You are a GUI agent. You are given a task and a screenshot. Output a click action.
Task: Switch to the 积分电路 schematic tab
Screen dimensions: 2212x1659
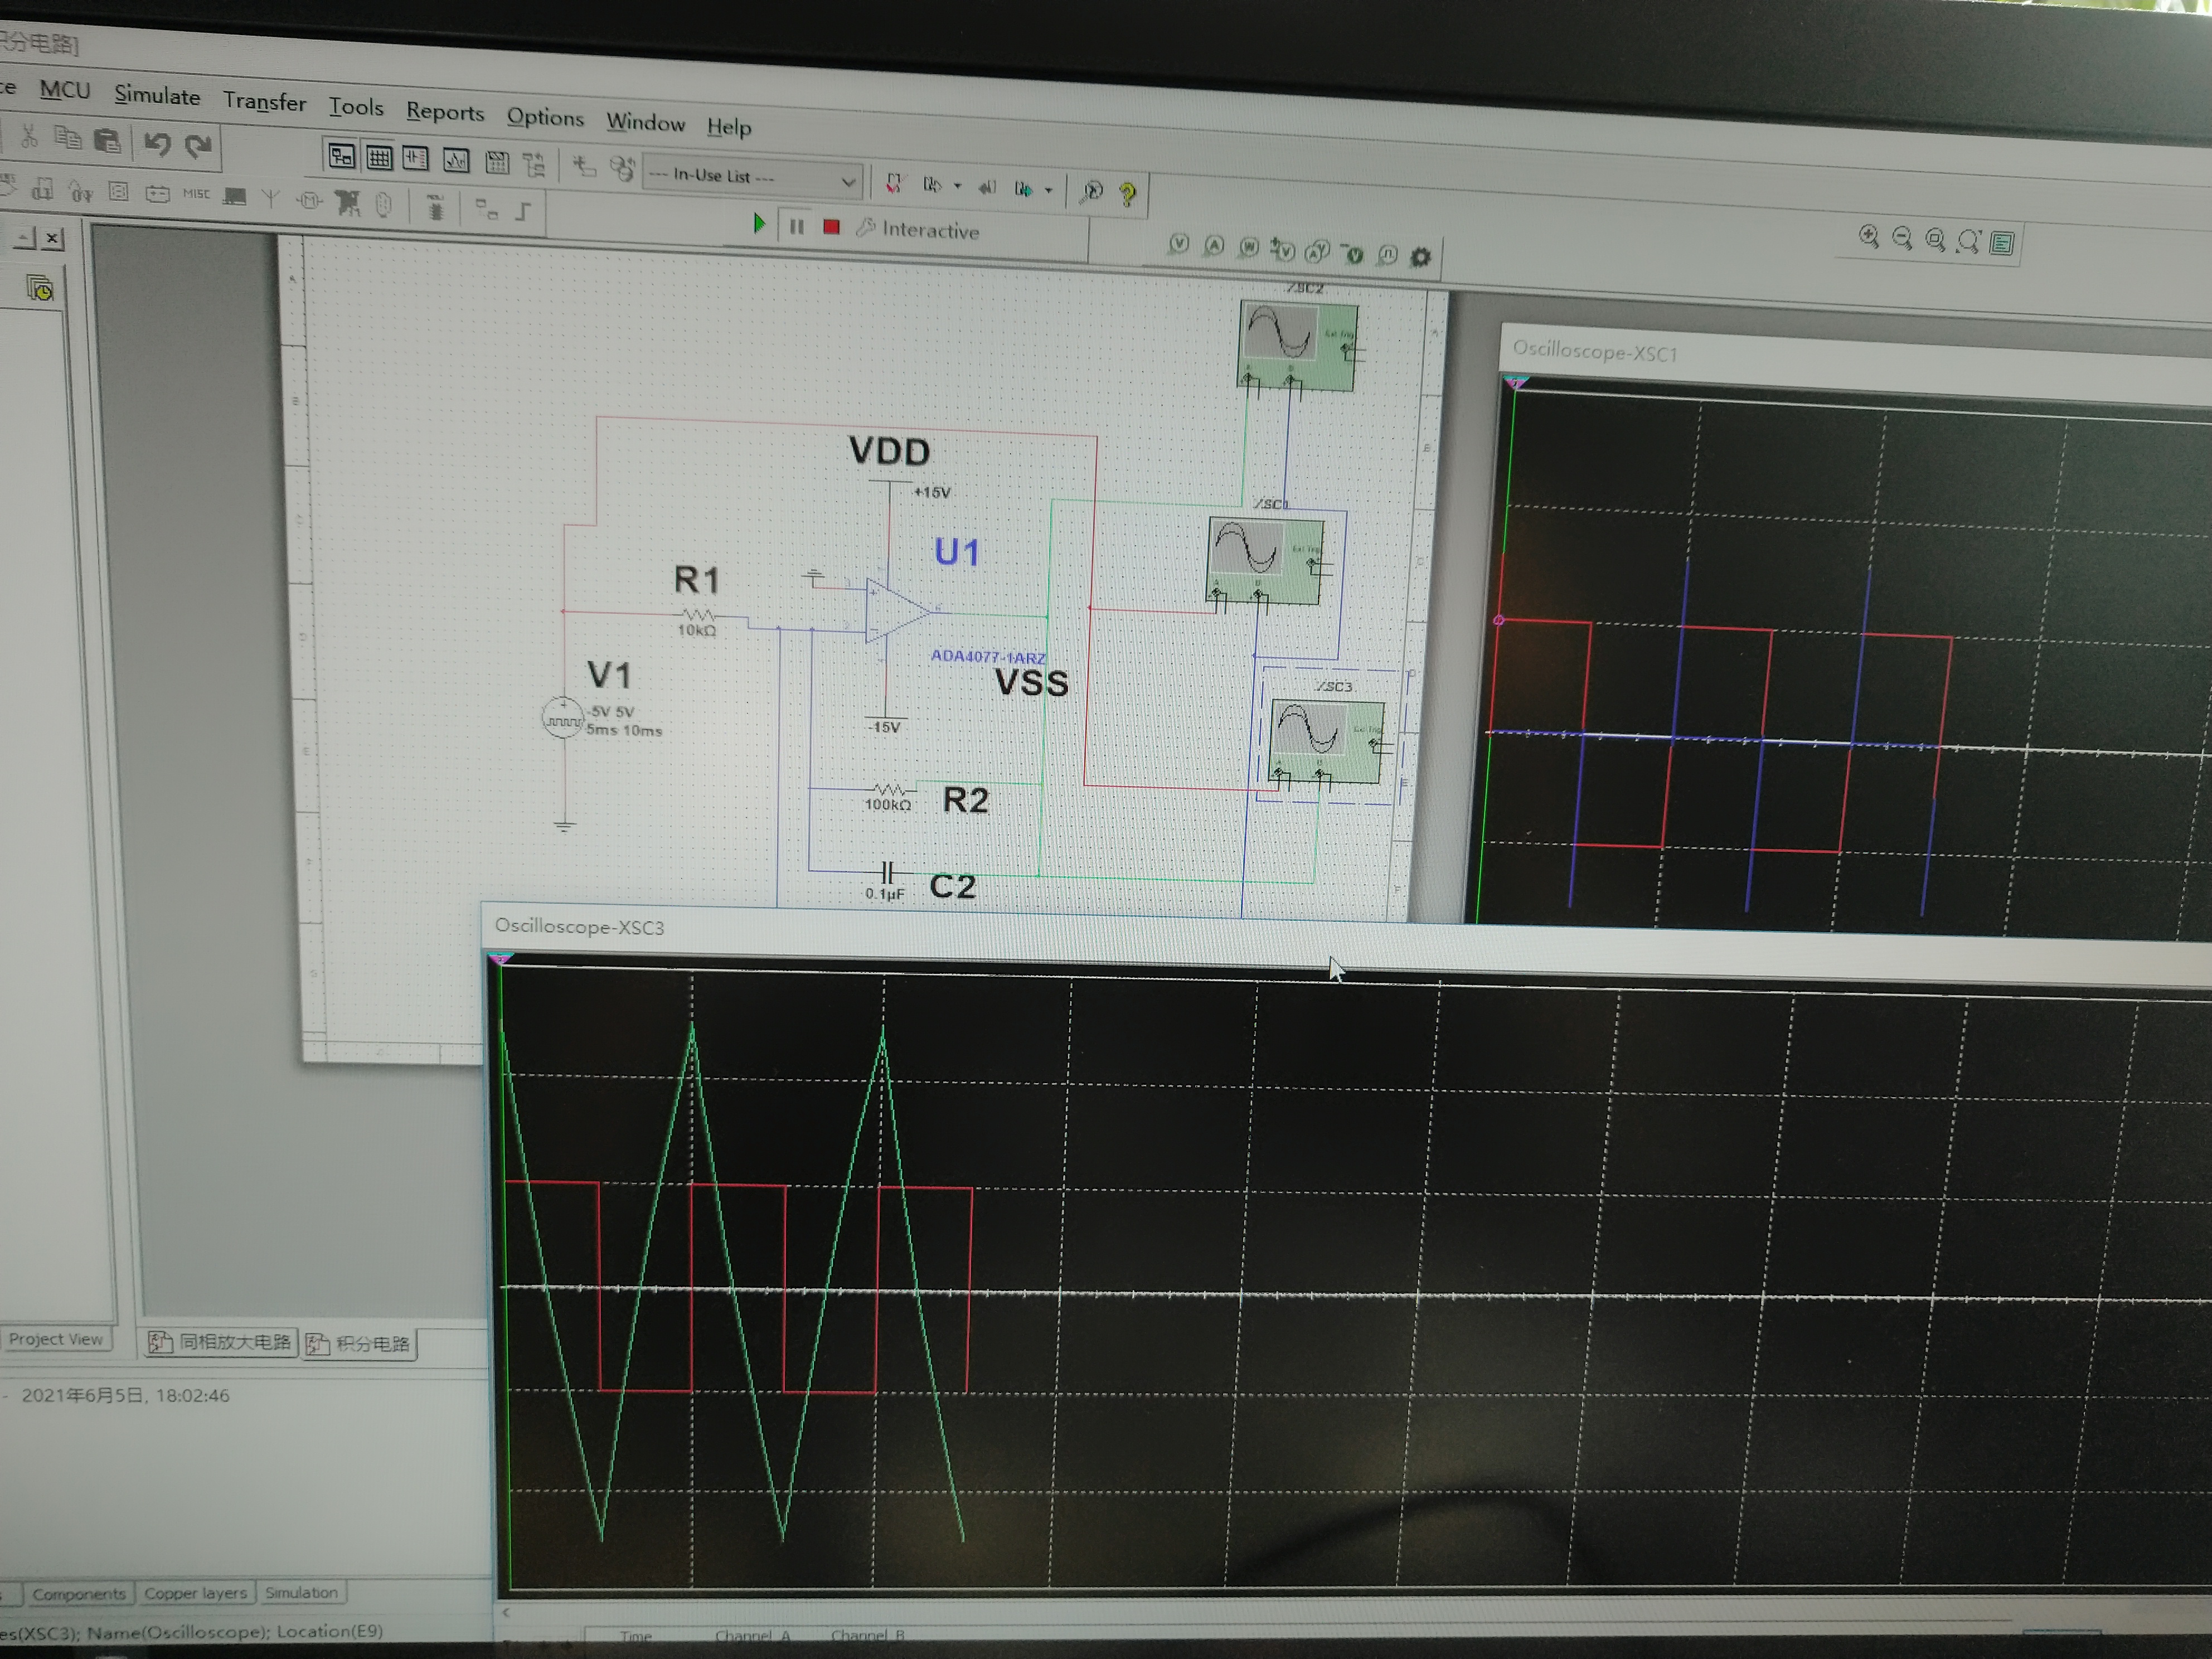coord(359,1344)
